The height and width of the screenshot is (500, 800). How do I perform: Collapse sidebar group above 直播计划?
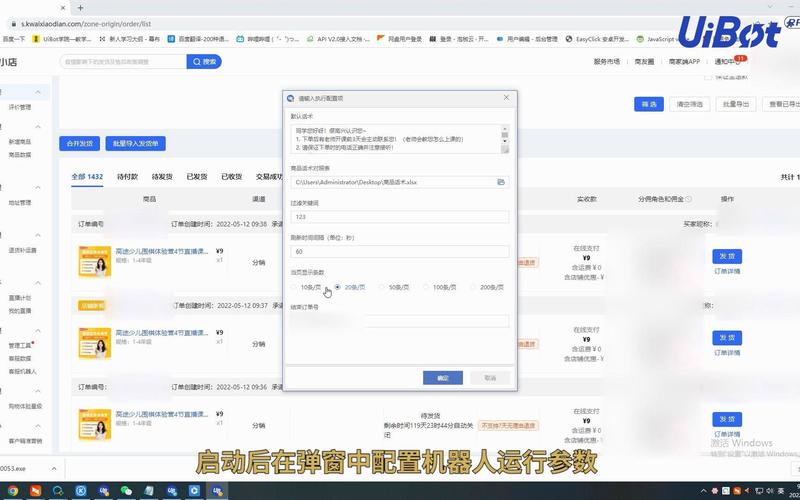point(38,283)
